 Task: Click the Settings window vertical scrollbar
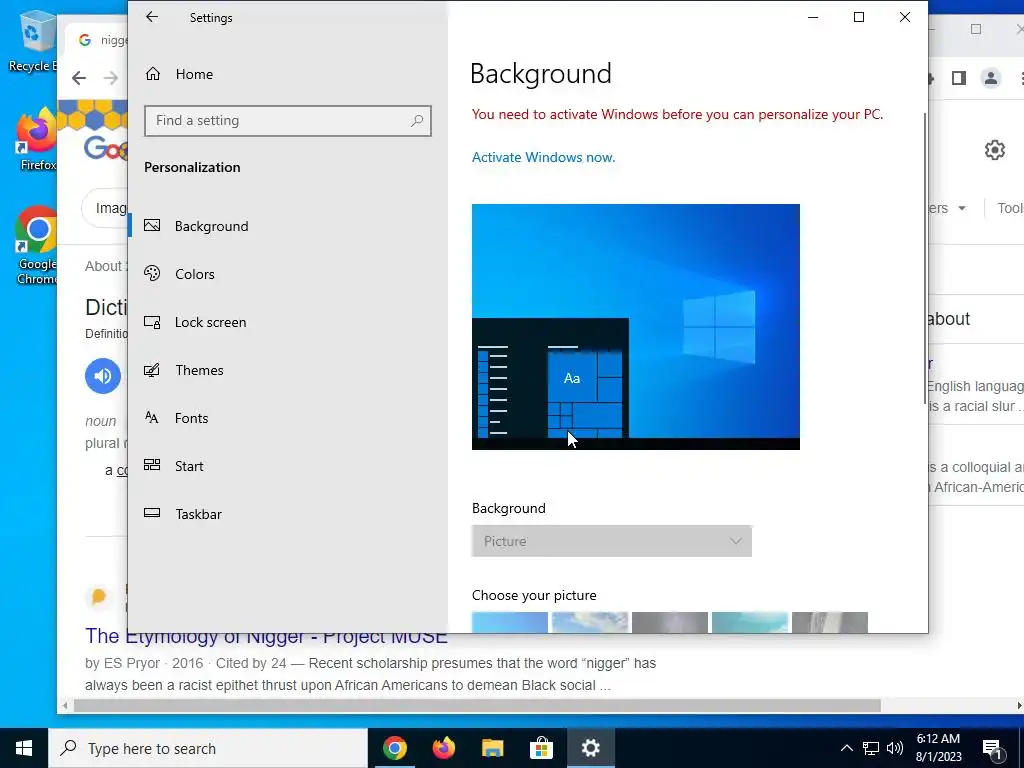[x=924, y=258]
